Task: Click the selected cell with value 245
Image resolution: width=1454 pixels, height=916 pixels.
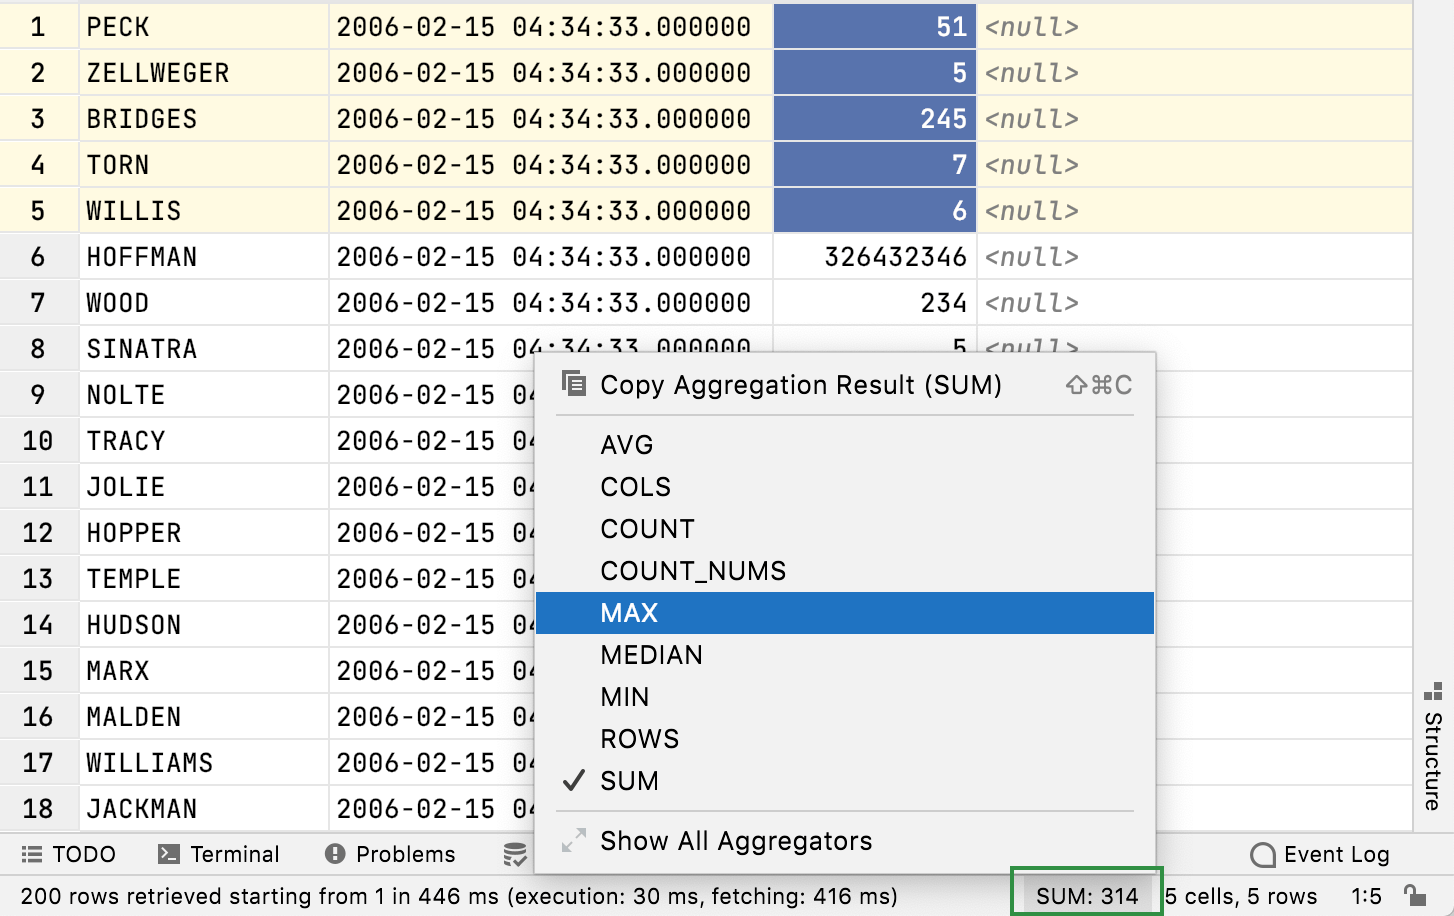Action: [x=875, y=119]
